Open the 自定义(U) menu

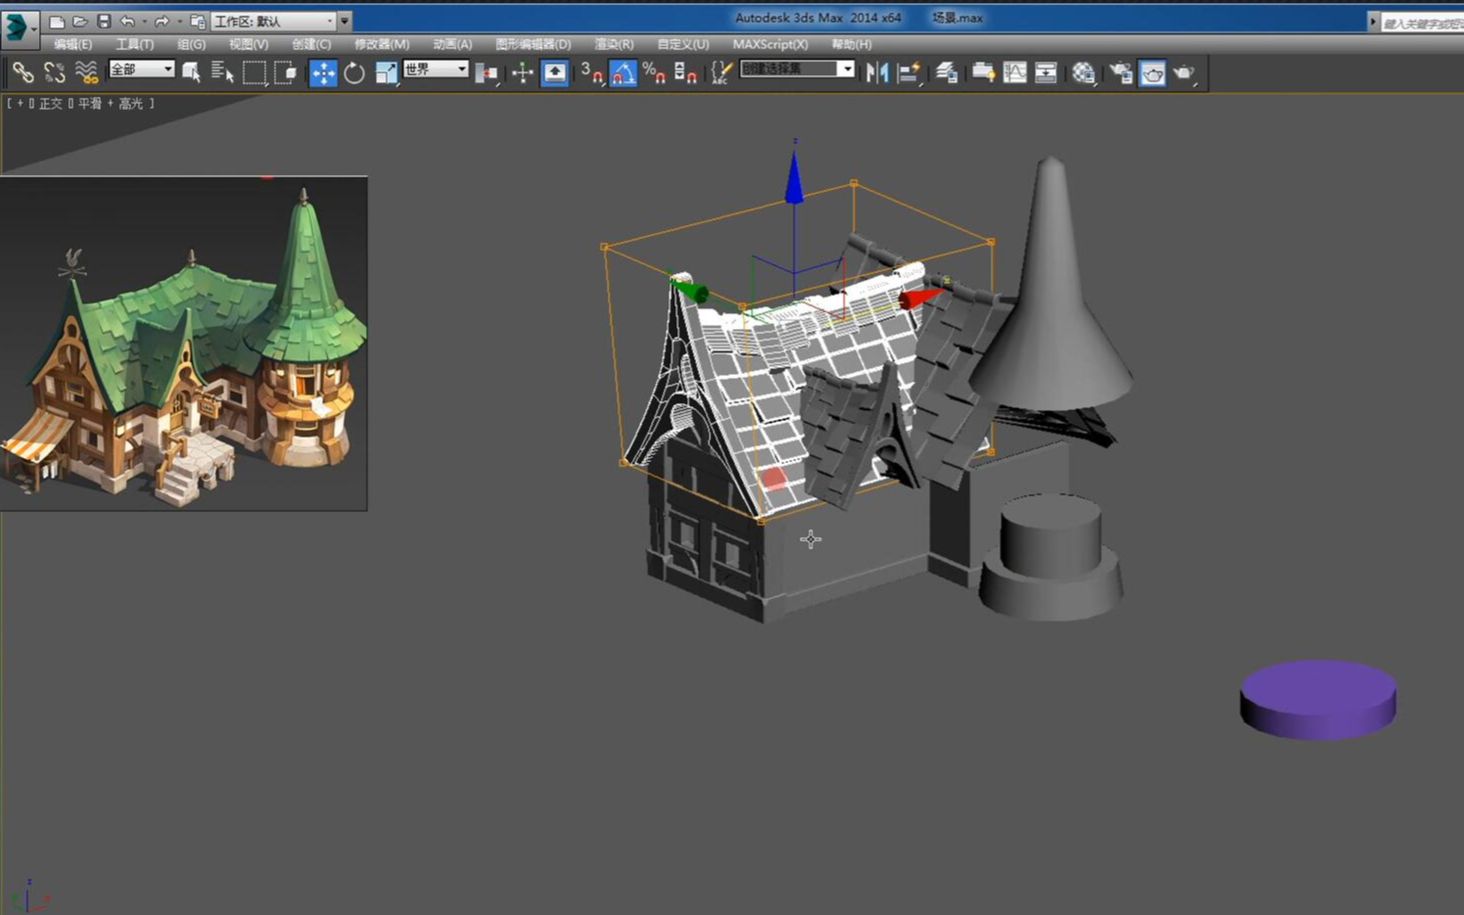point(683,44)
